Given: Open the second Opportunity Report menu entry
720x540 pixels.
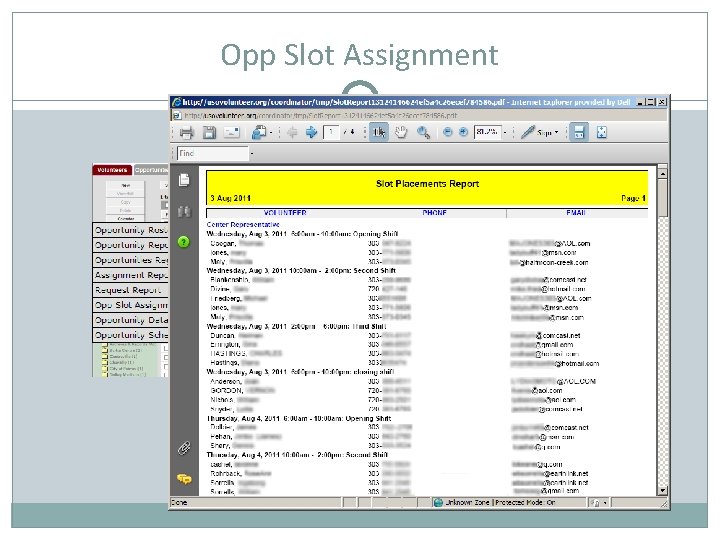Looking at the screenshot, I should pos(131,245).
